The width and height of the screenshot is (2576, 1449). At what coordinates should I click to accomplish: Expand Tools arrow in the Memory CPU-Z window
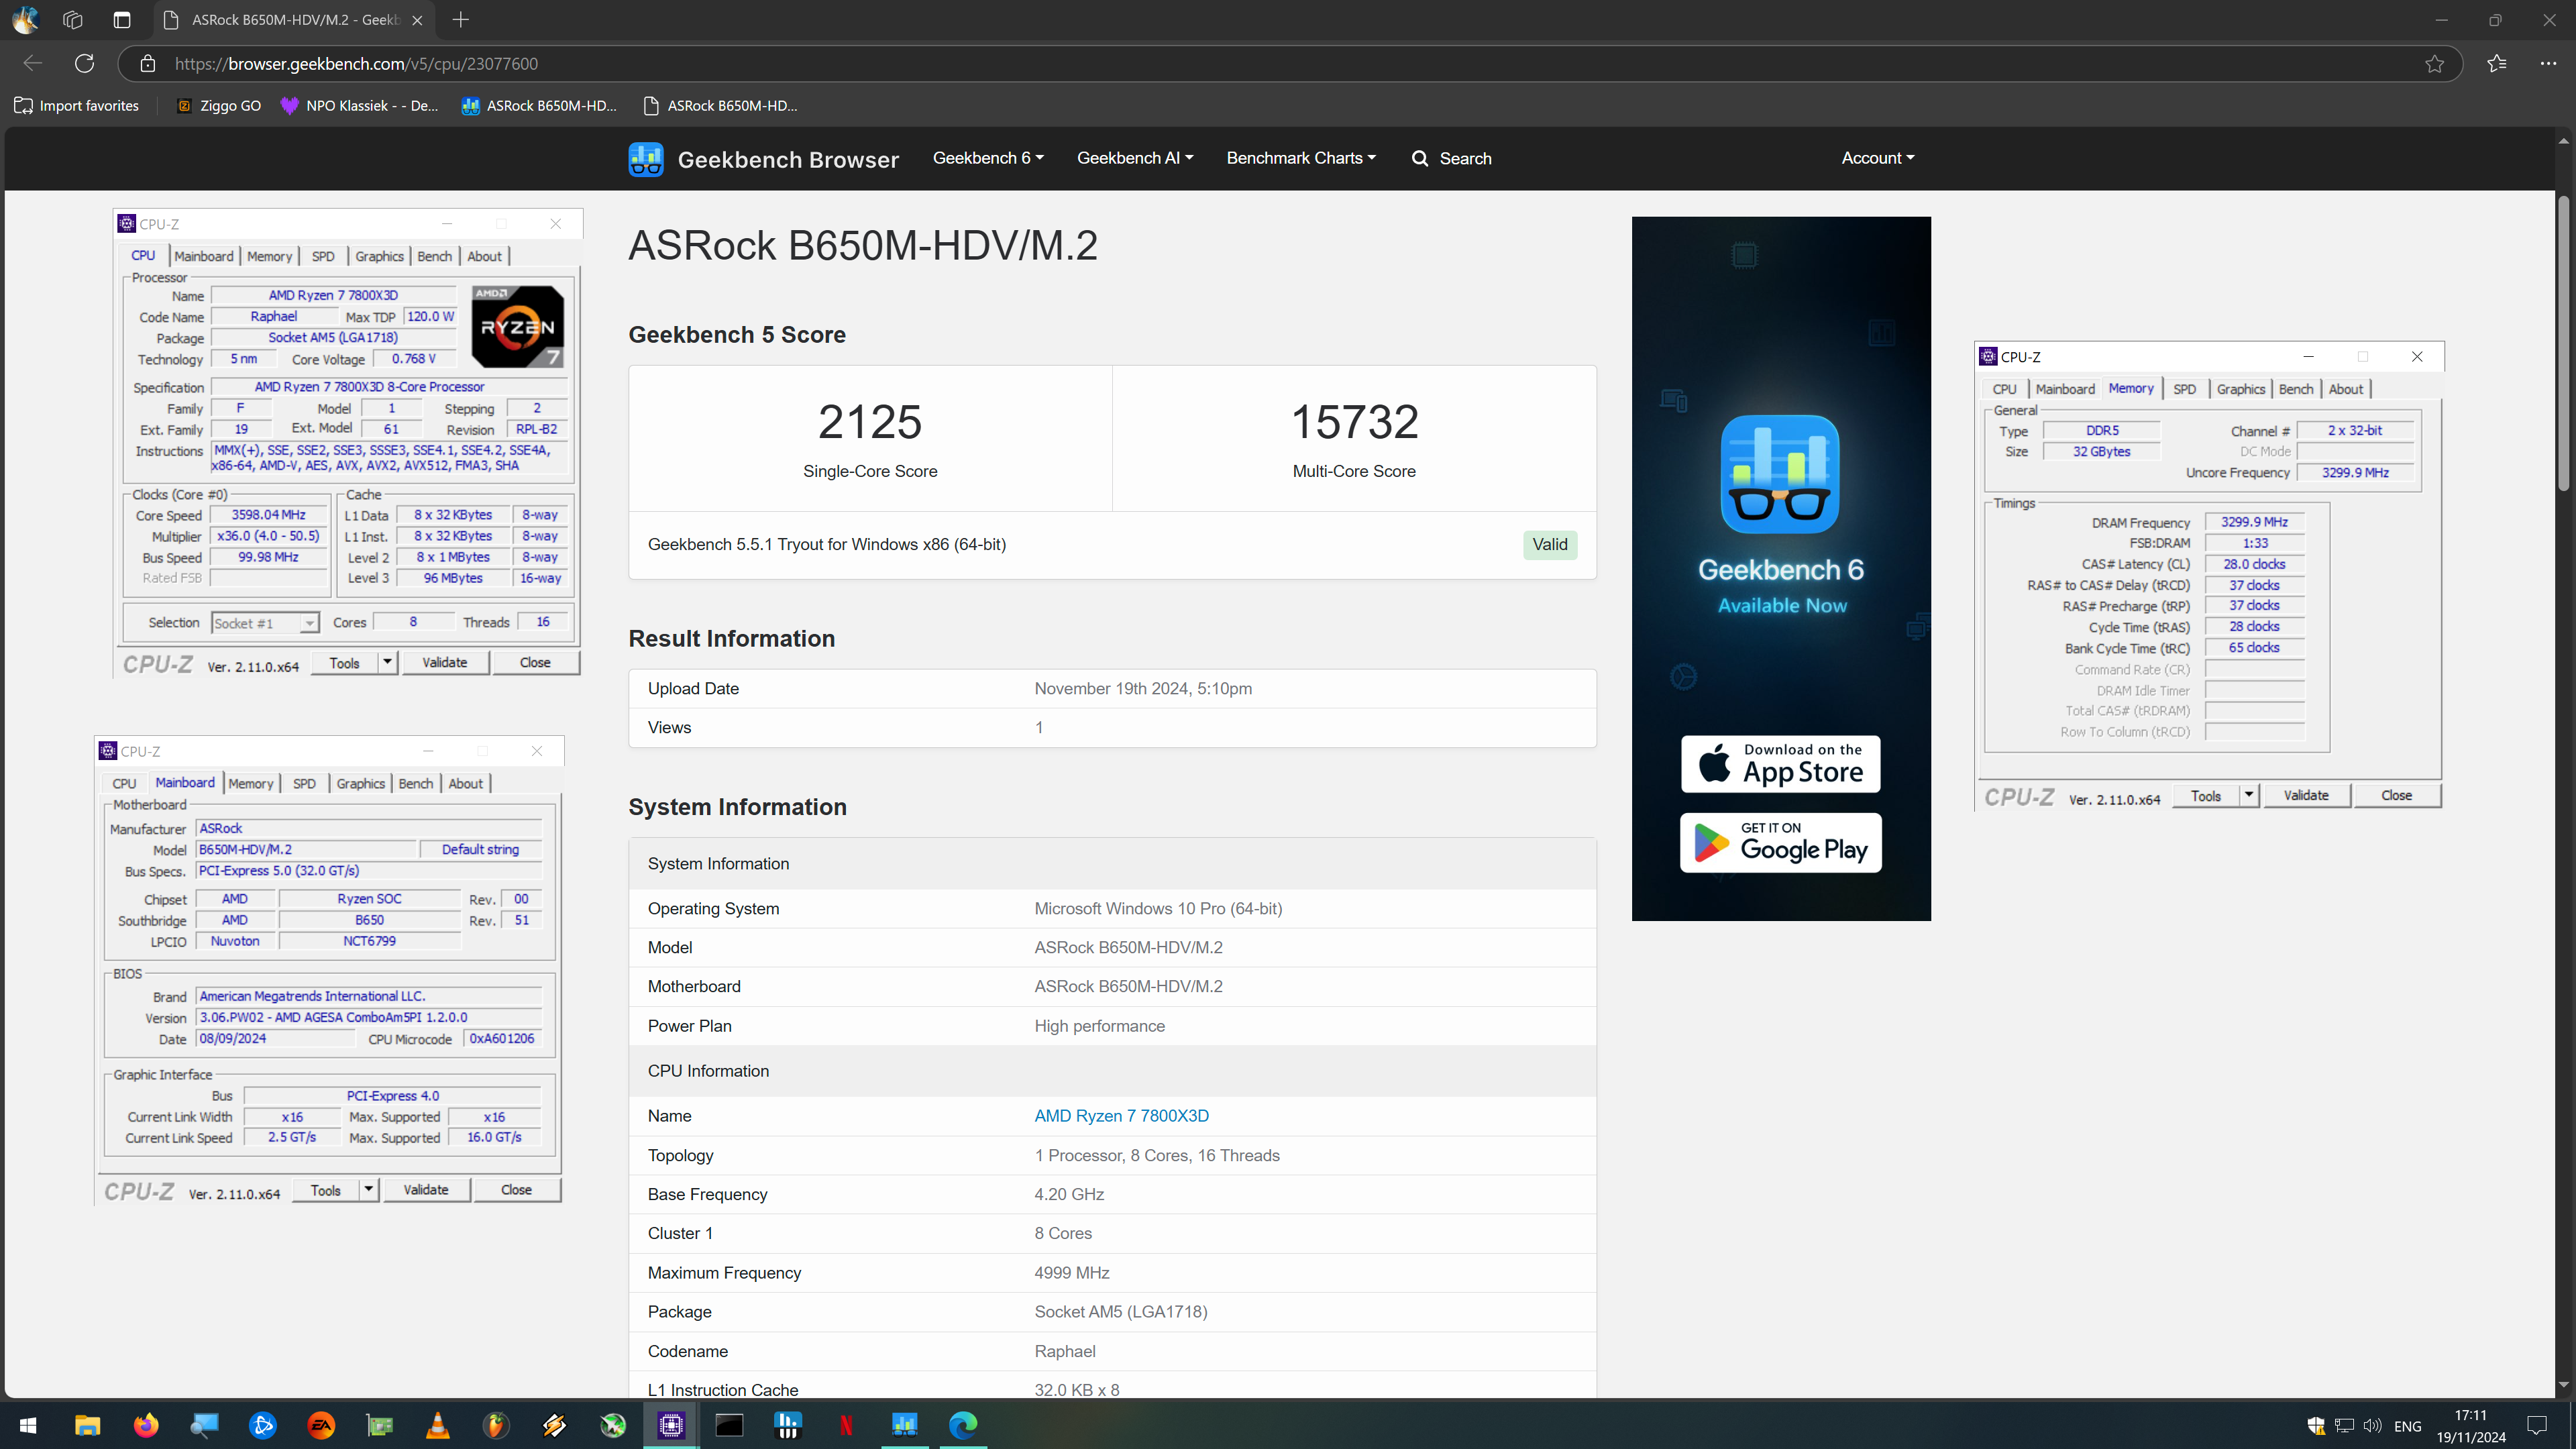pyautogui.click(x=2248, y=796)
